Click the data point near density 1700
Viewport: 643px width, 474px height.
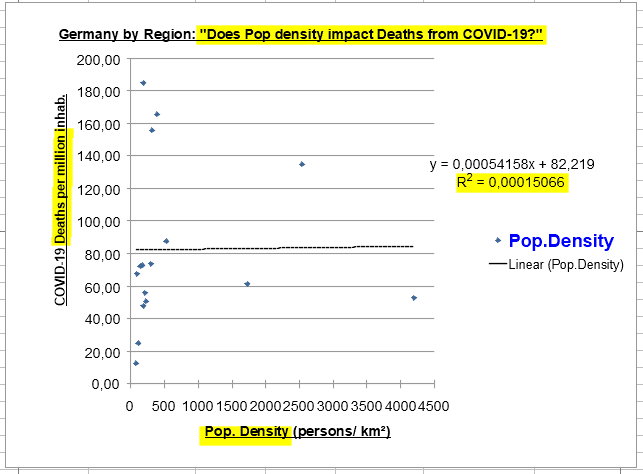(247, 284)
